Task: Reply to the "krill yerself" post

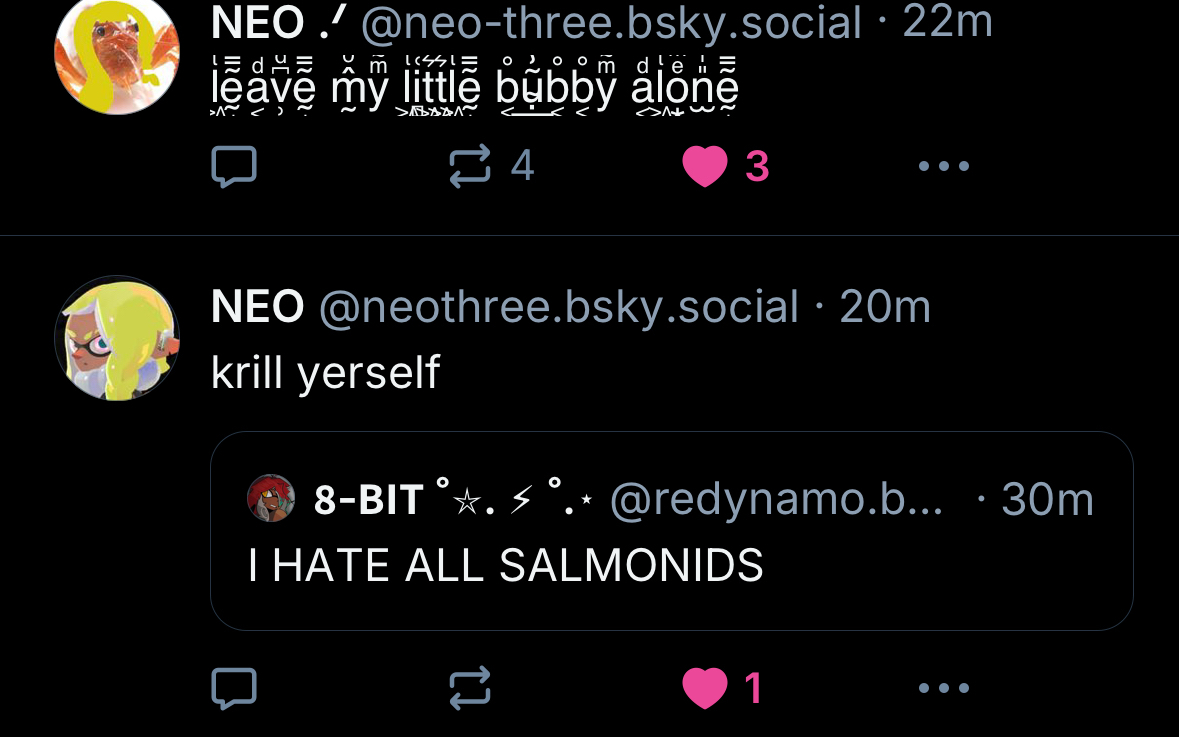Action: click(234, 688)
